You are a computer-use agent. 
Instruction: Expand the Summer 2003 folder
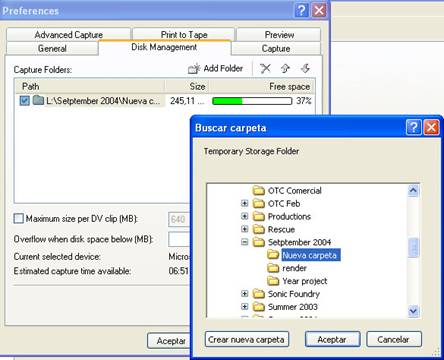[x=245, y=307]
